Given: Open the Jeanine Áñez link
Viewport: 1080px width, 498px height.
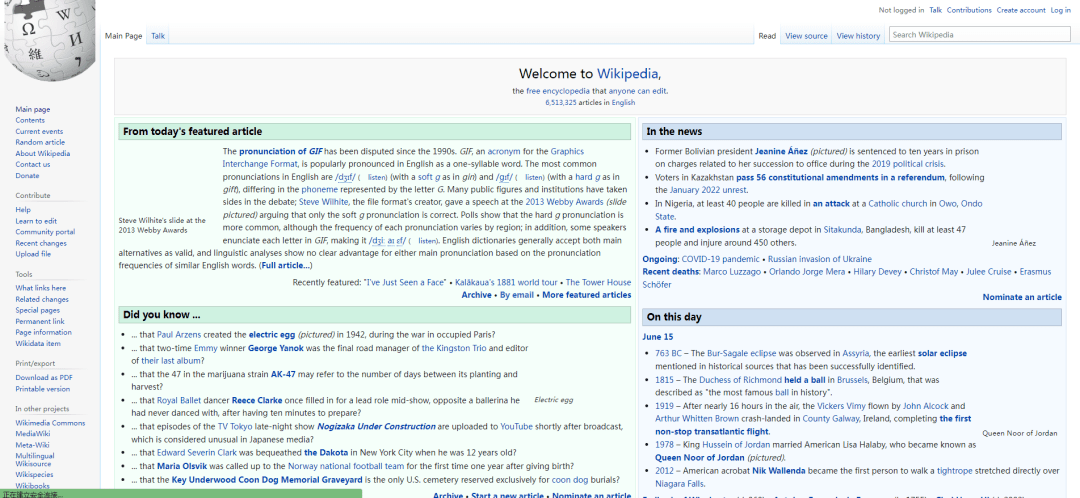Looking at the screenshot, I should [x=781, y=151].
